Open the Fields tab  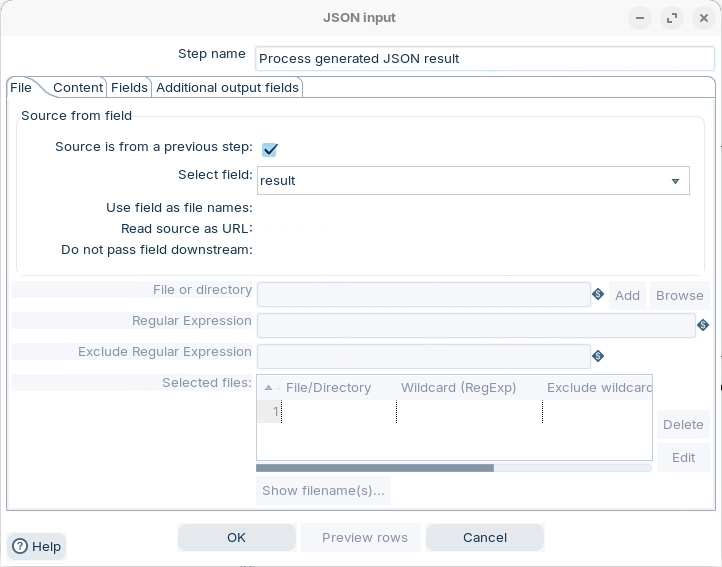pos(129,88)
